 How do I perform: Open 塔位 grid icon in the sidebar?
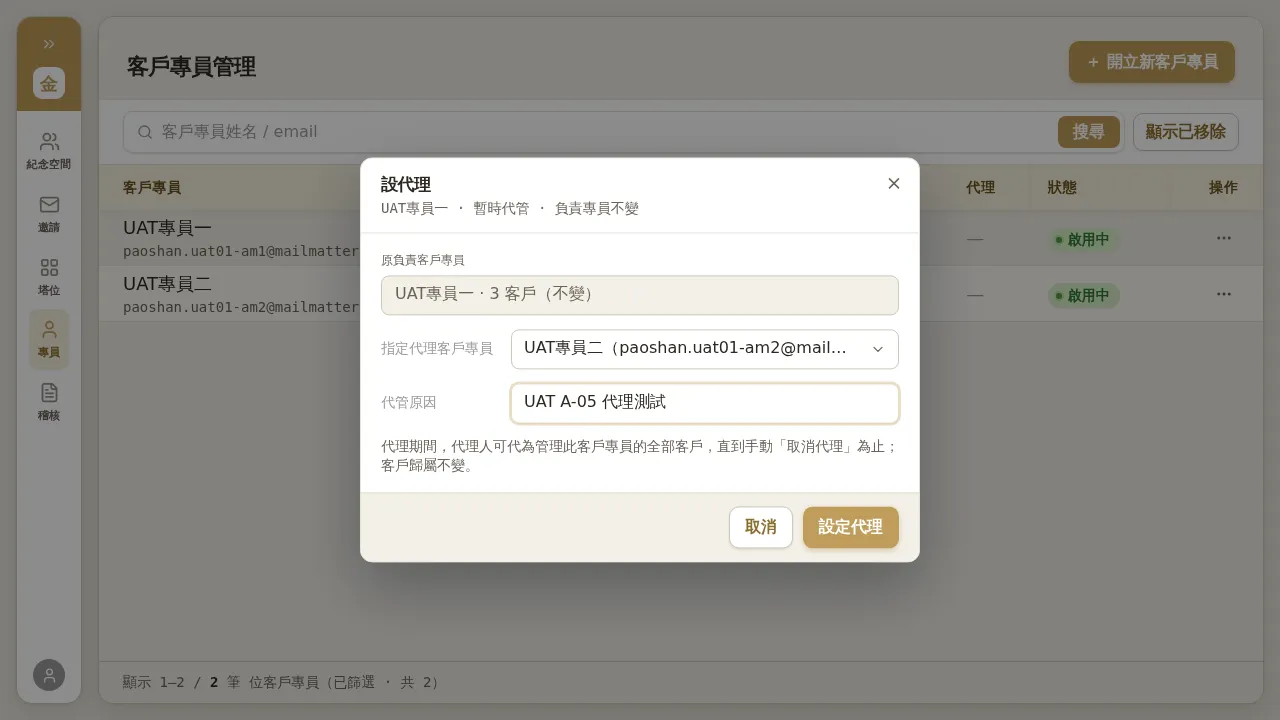coord(49,277)
